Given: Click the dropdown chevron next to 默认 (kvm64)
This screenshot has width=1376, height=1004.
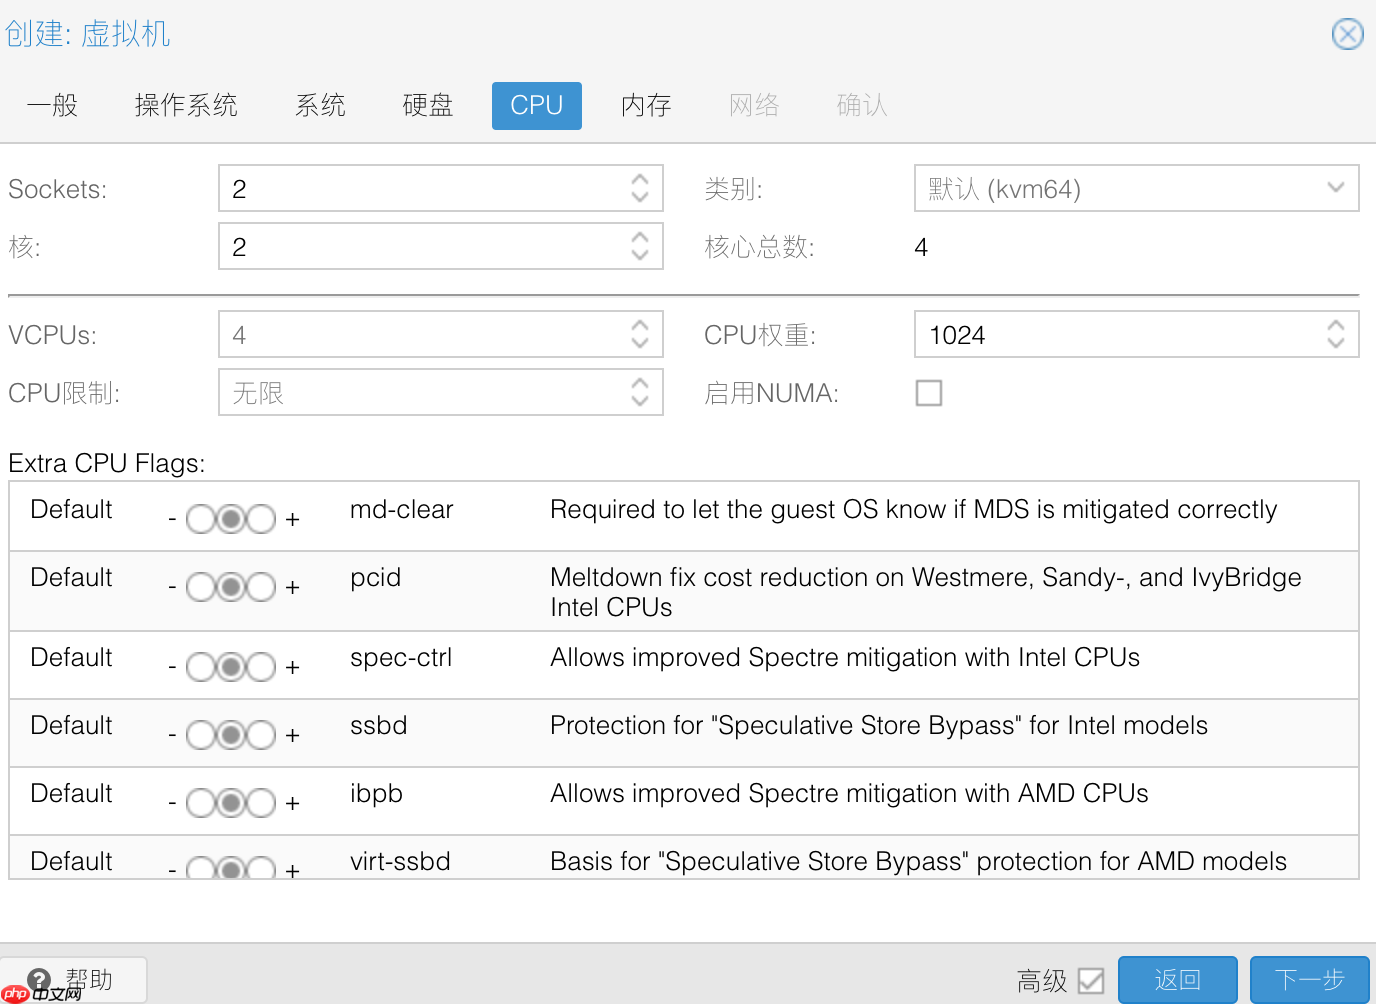Looking at the screenshot, I should coord(1336,188).
